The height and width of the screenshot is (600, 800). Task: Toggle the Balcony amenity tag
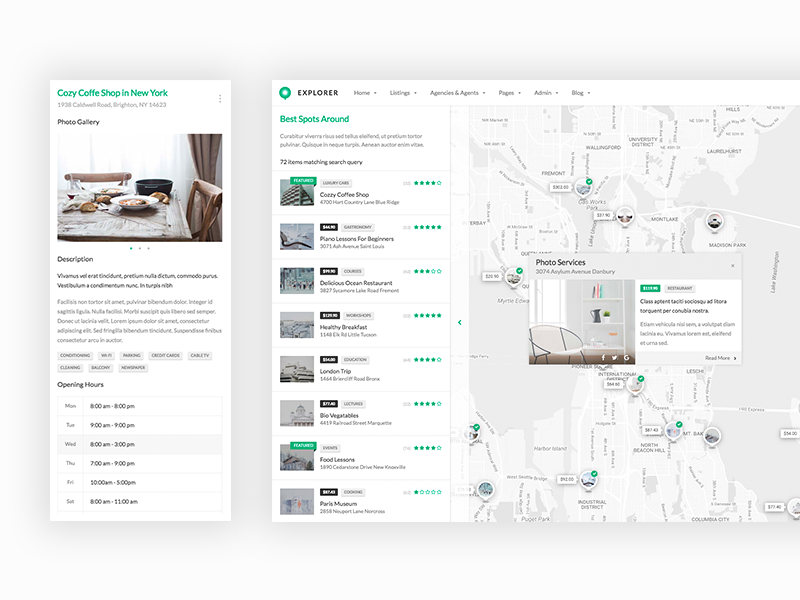[x=100, y=368]
